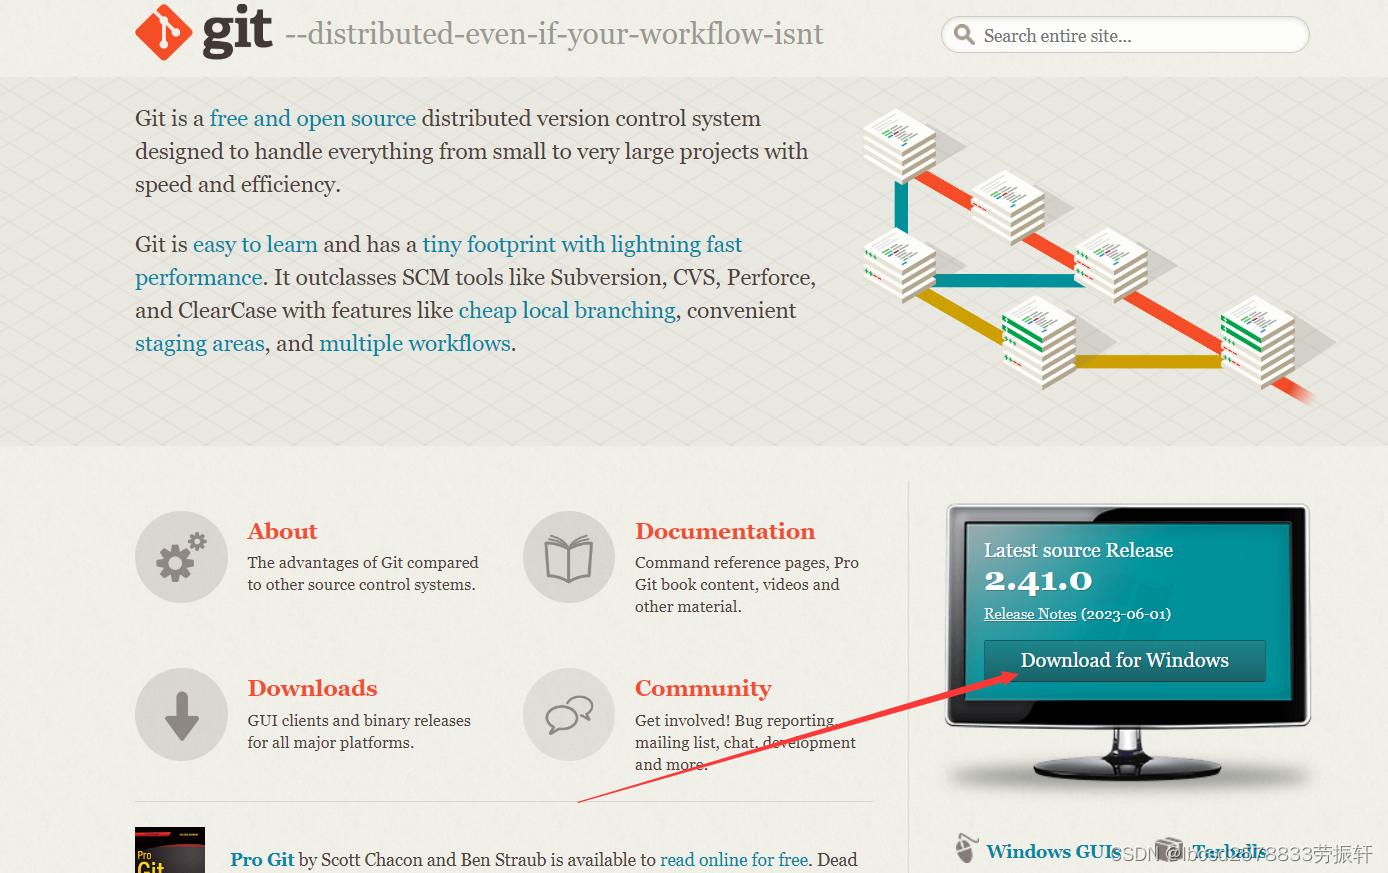Click the 2.41.0 version number text
This screenshot has height=873, width=1388.
click(1038, 581)
